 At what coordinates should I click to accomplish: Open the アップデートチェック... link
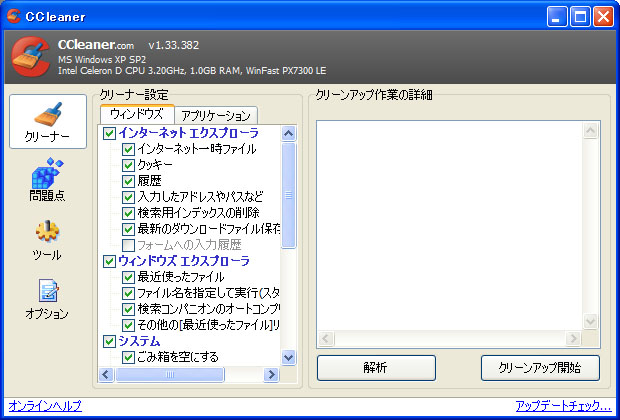click(x=563, y=406)
